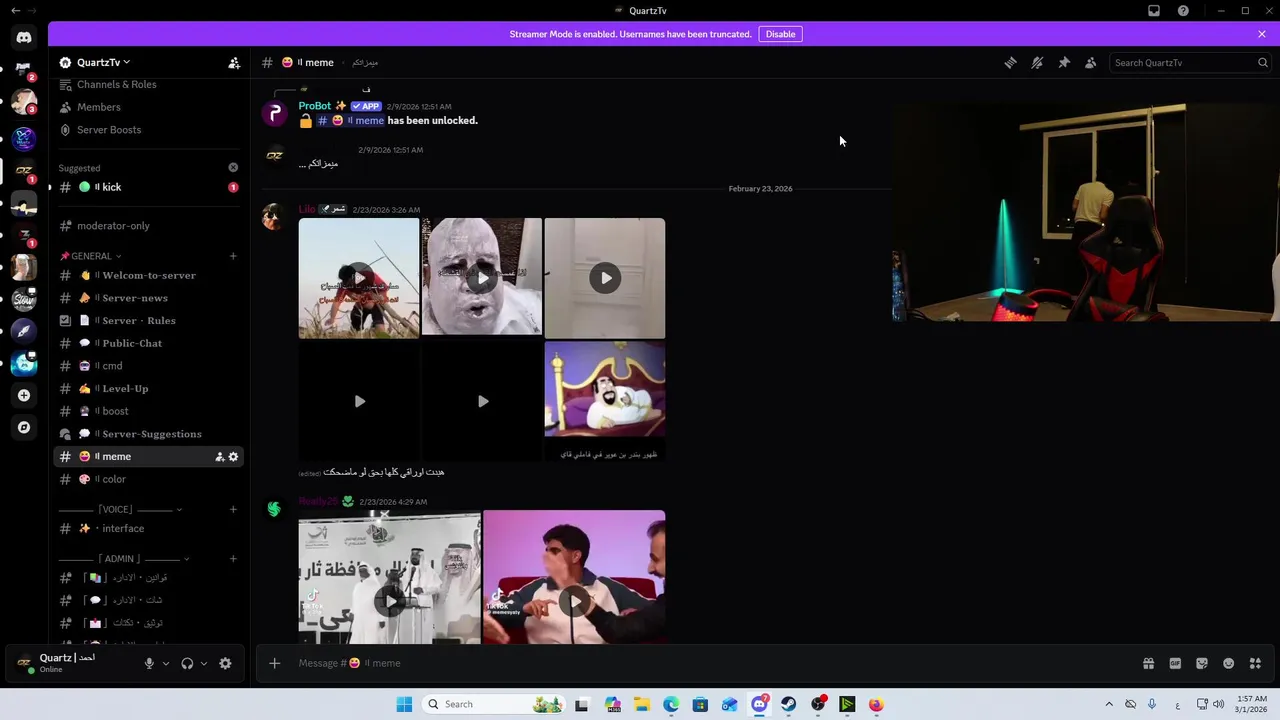Deafen using the headphones icon
This screenshot has width=1280, height=720.
click(187, 663)
